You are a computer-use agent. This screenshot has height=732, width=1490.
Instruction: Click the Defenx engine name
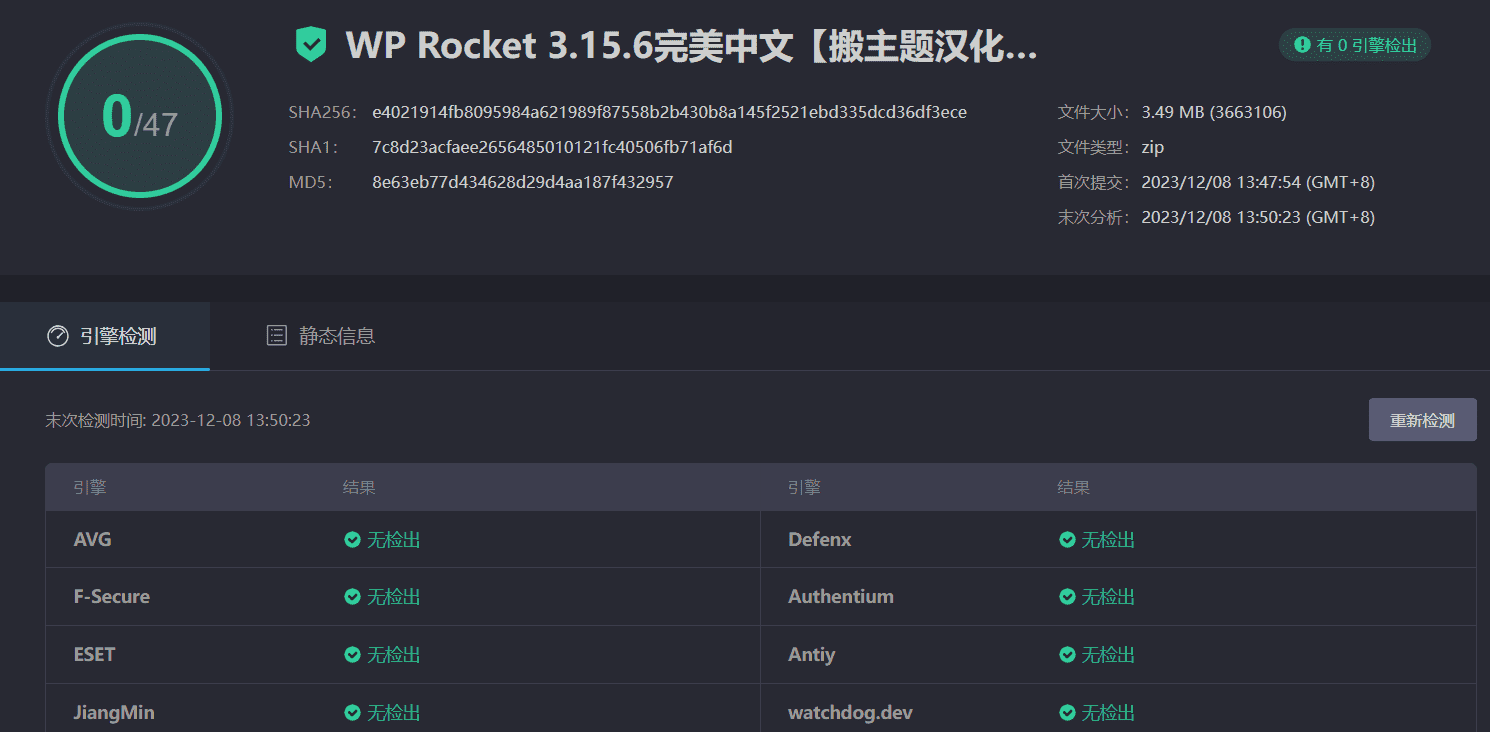click(820, 540)
